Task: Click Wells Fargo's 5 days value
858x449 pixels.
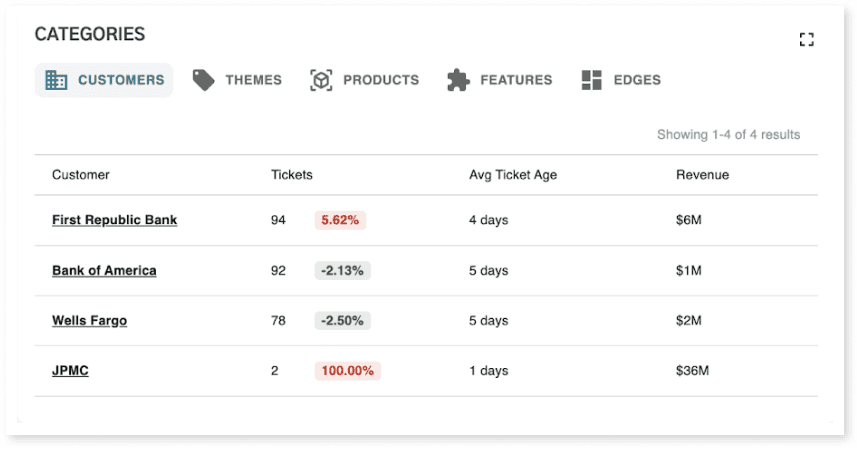Action: click(x=488, y=320)
